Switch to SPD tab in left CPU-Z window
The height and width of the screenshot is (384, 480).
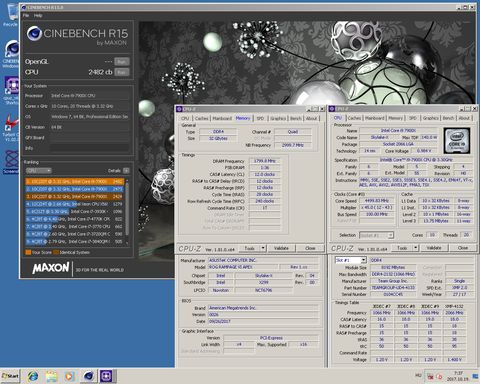click(260, 118)
